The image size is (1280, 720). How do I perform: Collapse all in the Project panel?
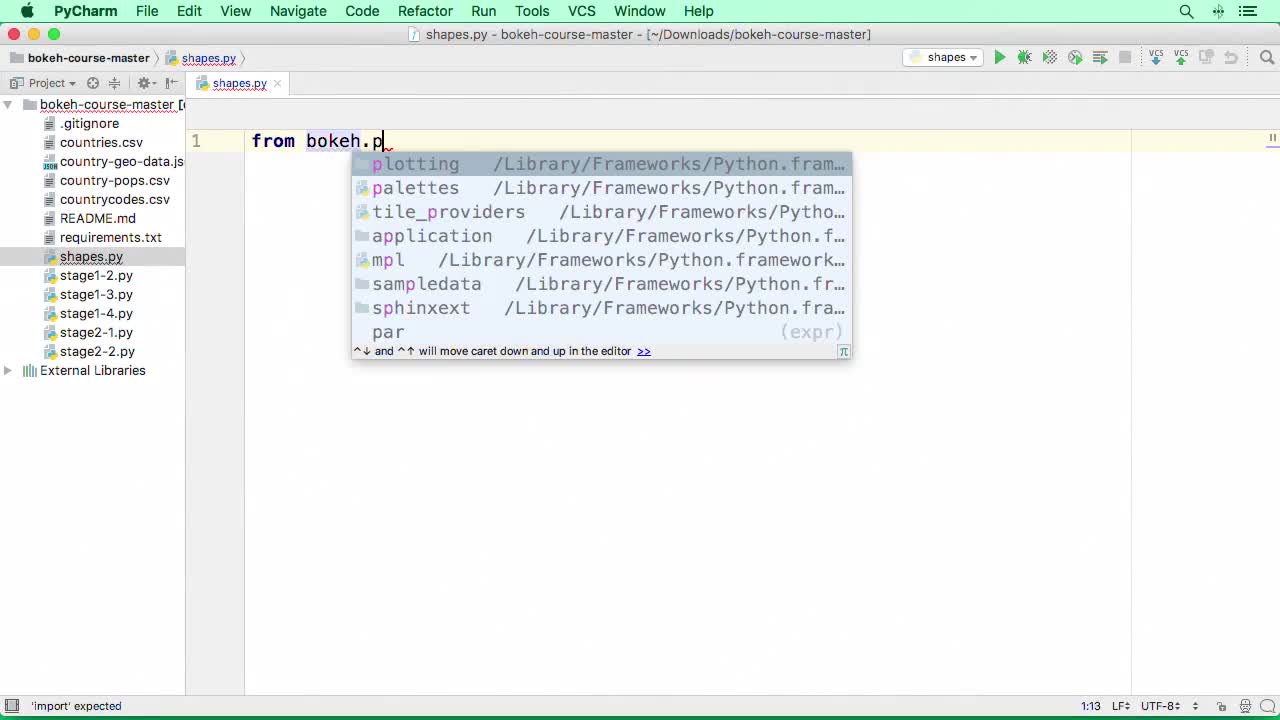[114, 83]
